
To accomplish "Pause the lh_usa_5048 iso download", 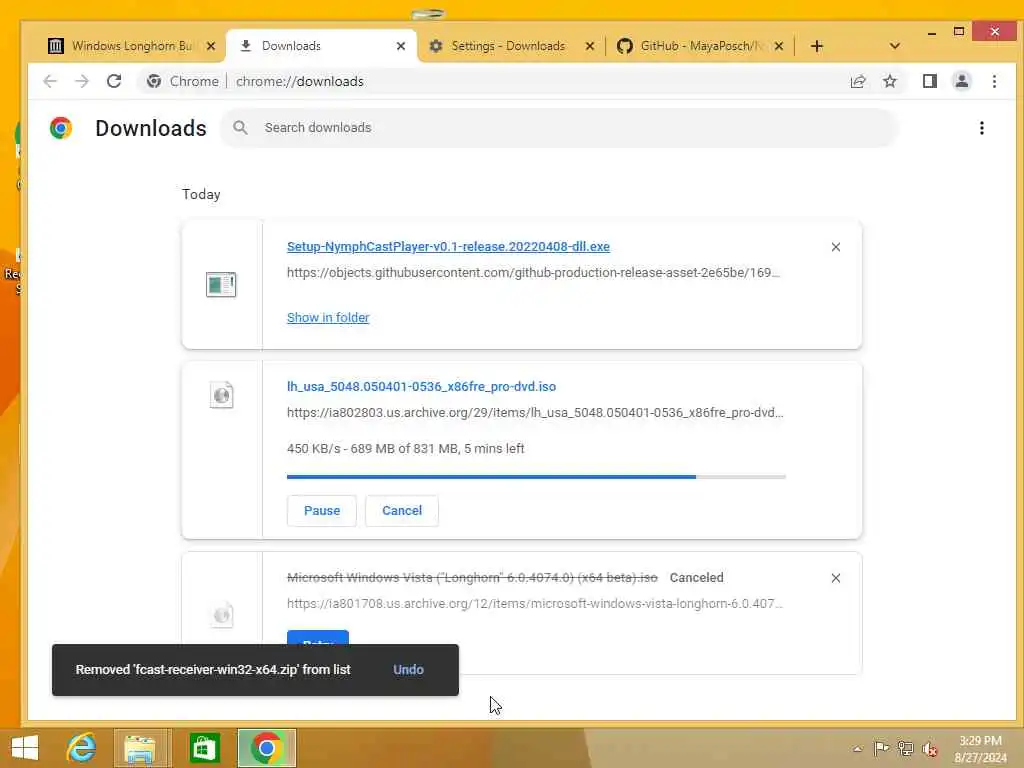I will point(321,511).
